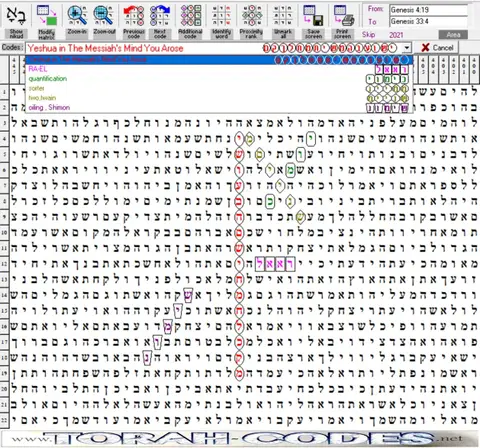The image size is (480, 448).
Task: Go to the Previous code
Action: pyautogui.click(x=134, y=21)
